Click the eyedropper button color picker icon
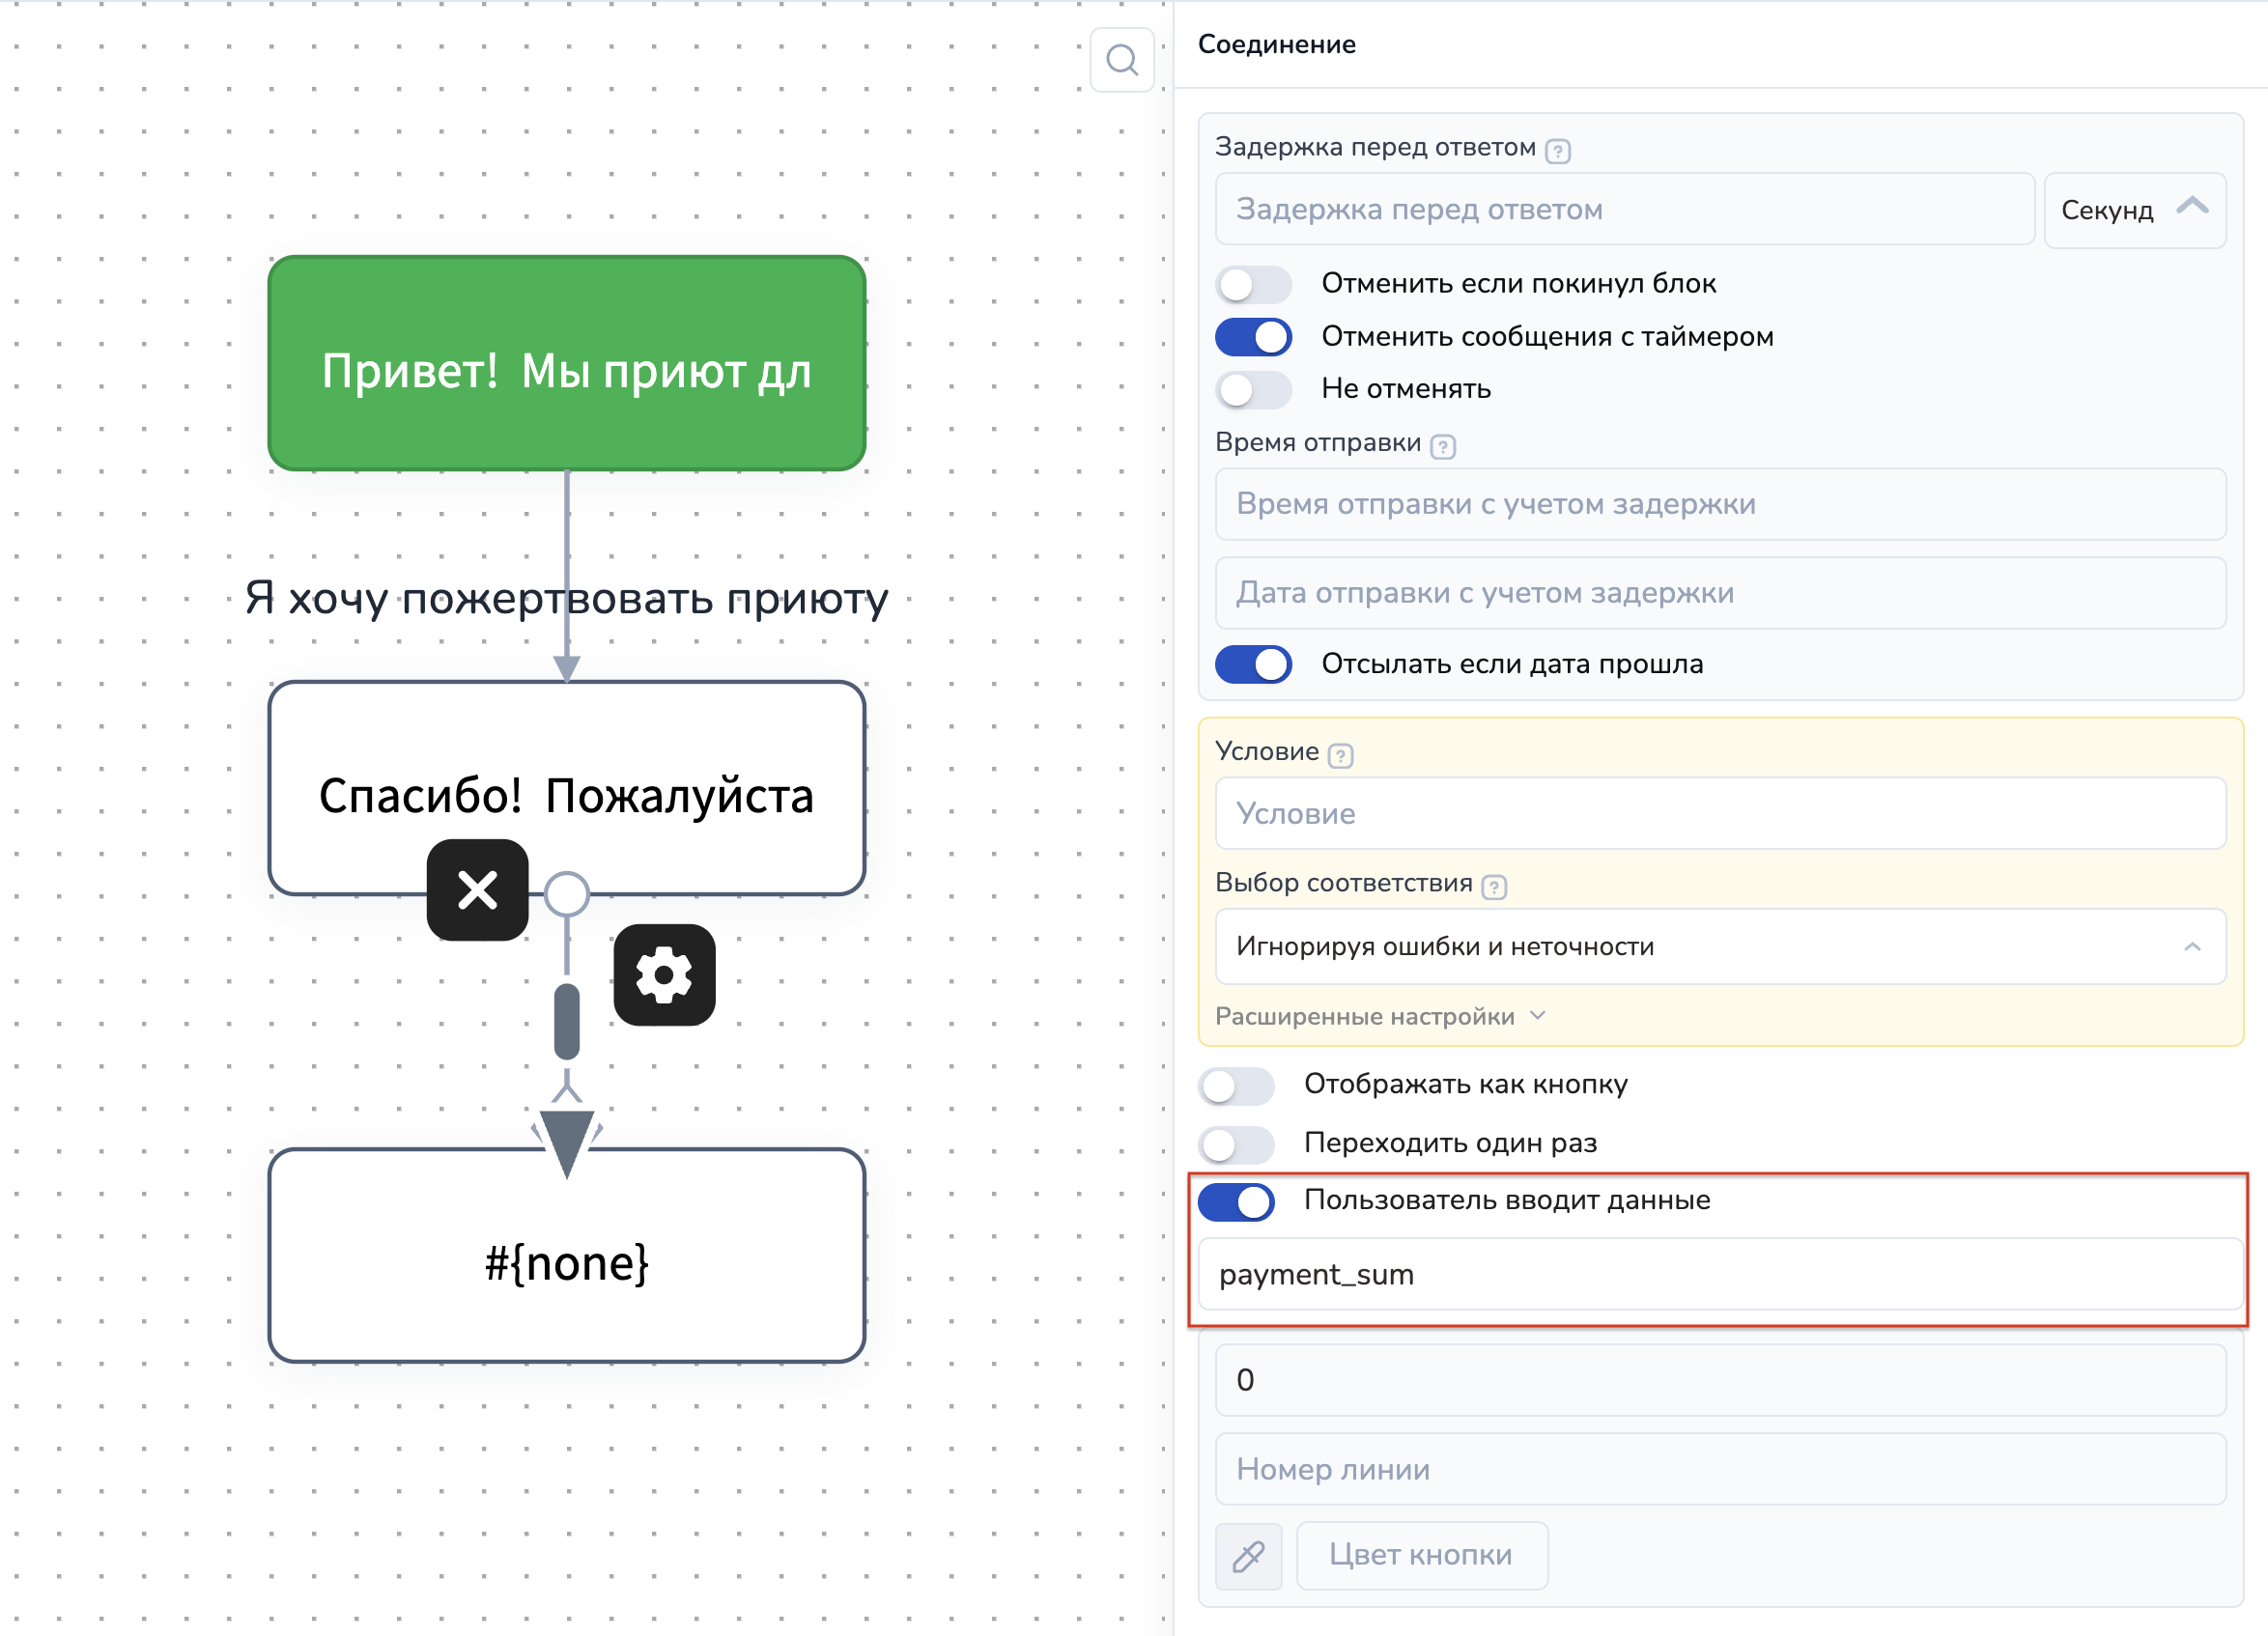Image resolution: width=2268 pixels, height=1636 pixels. click(x=1248, y=1555)
